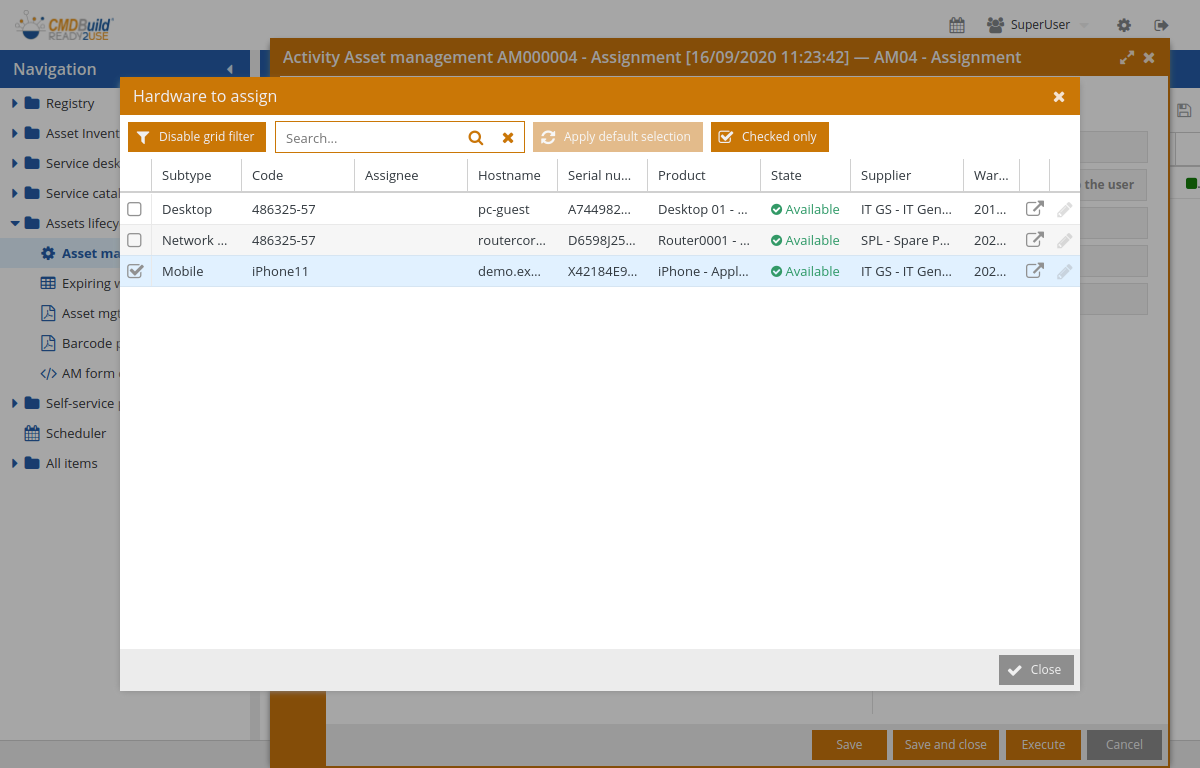Viewport: 1200px width, 768px height.
Task: Open the administration gear icon
Action: 1124,25
